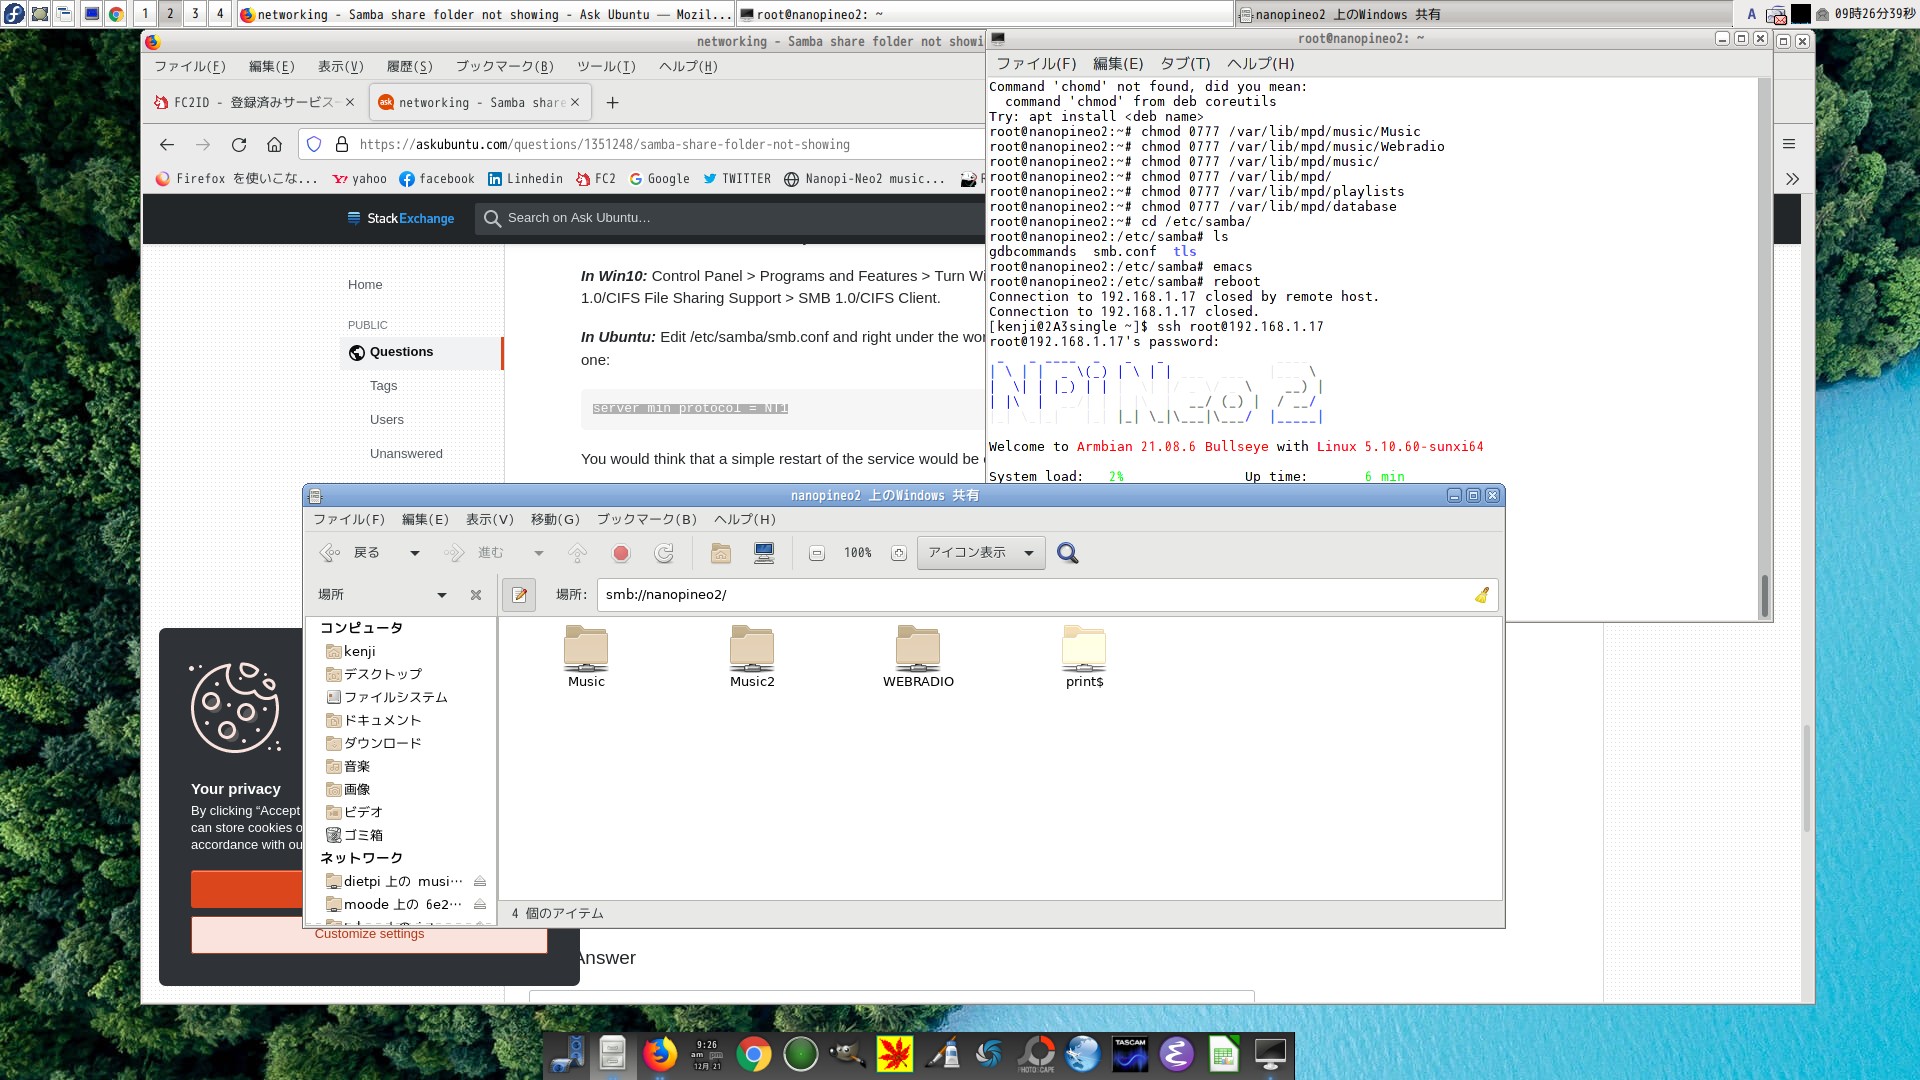Click the computer icon in file manager toolbar
The height and width of the screenshot is (1080, 1920).
click(x=764, y=553)
